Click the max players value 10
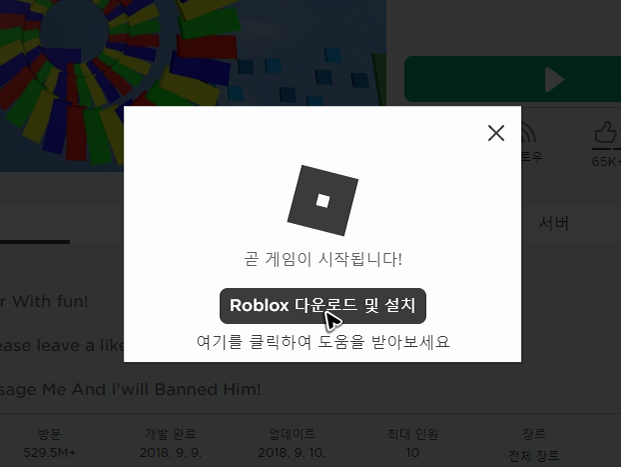The height and width of the screenshot is (467, 621). (x=413, y=452)
